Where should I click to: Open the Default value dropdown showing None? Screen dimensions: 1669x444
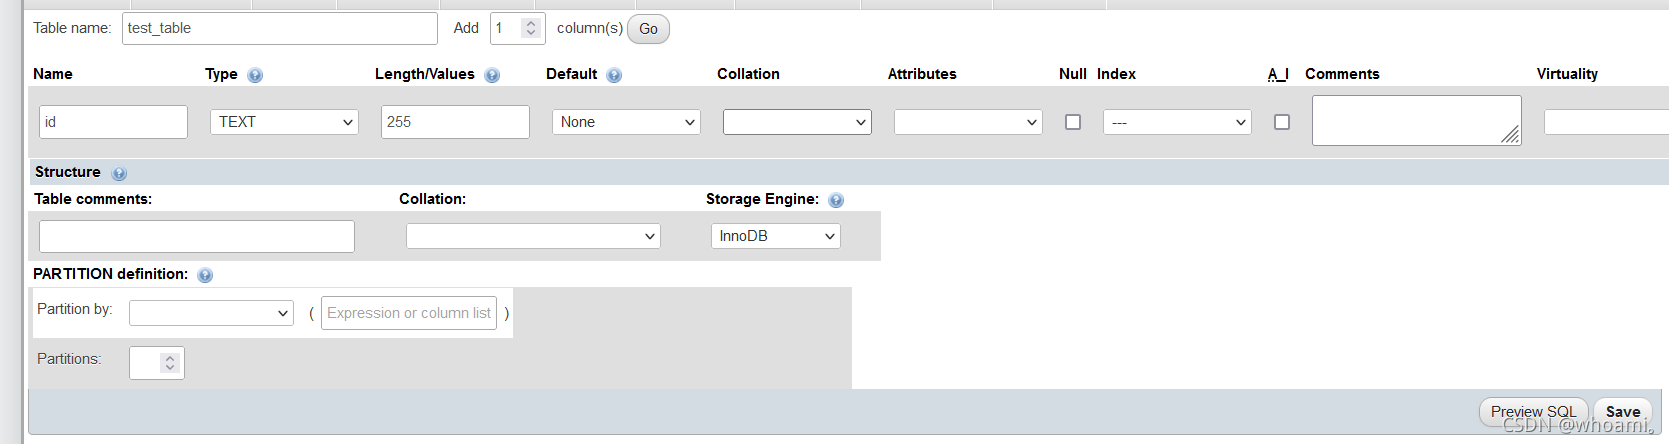click(x=626, y=122)
